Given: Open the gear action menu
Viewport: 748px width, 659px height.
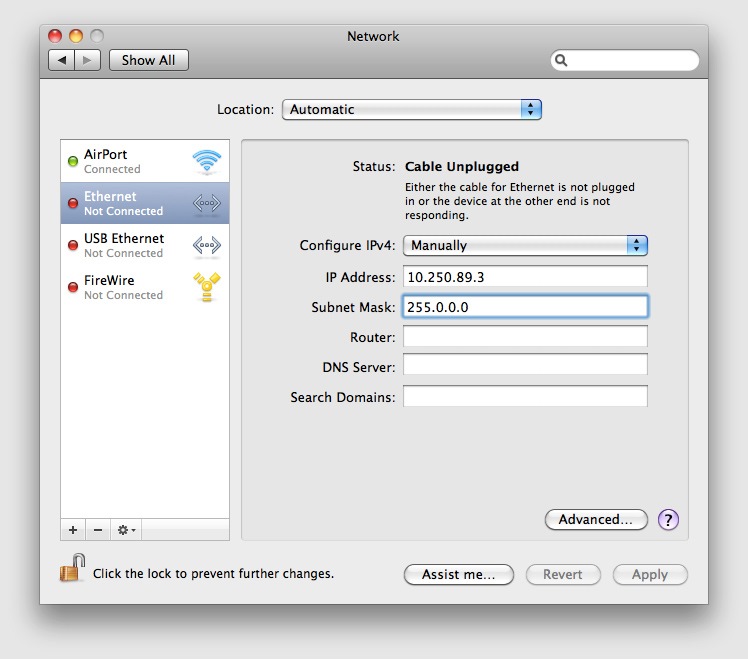Looking at the screenshot, I should pos(126,530).
